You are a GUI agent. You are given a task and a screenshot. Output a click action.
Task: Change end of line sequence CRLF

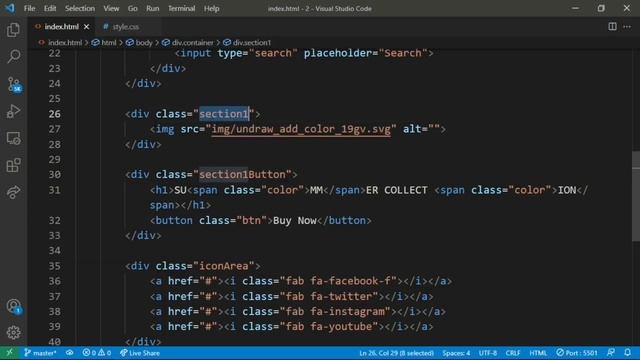pyautogui.click(x=513, y=353)
